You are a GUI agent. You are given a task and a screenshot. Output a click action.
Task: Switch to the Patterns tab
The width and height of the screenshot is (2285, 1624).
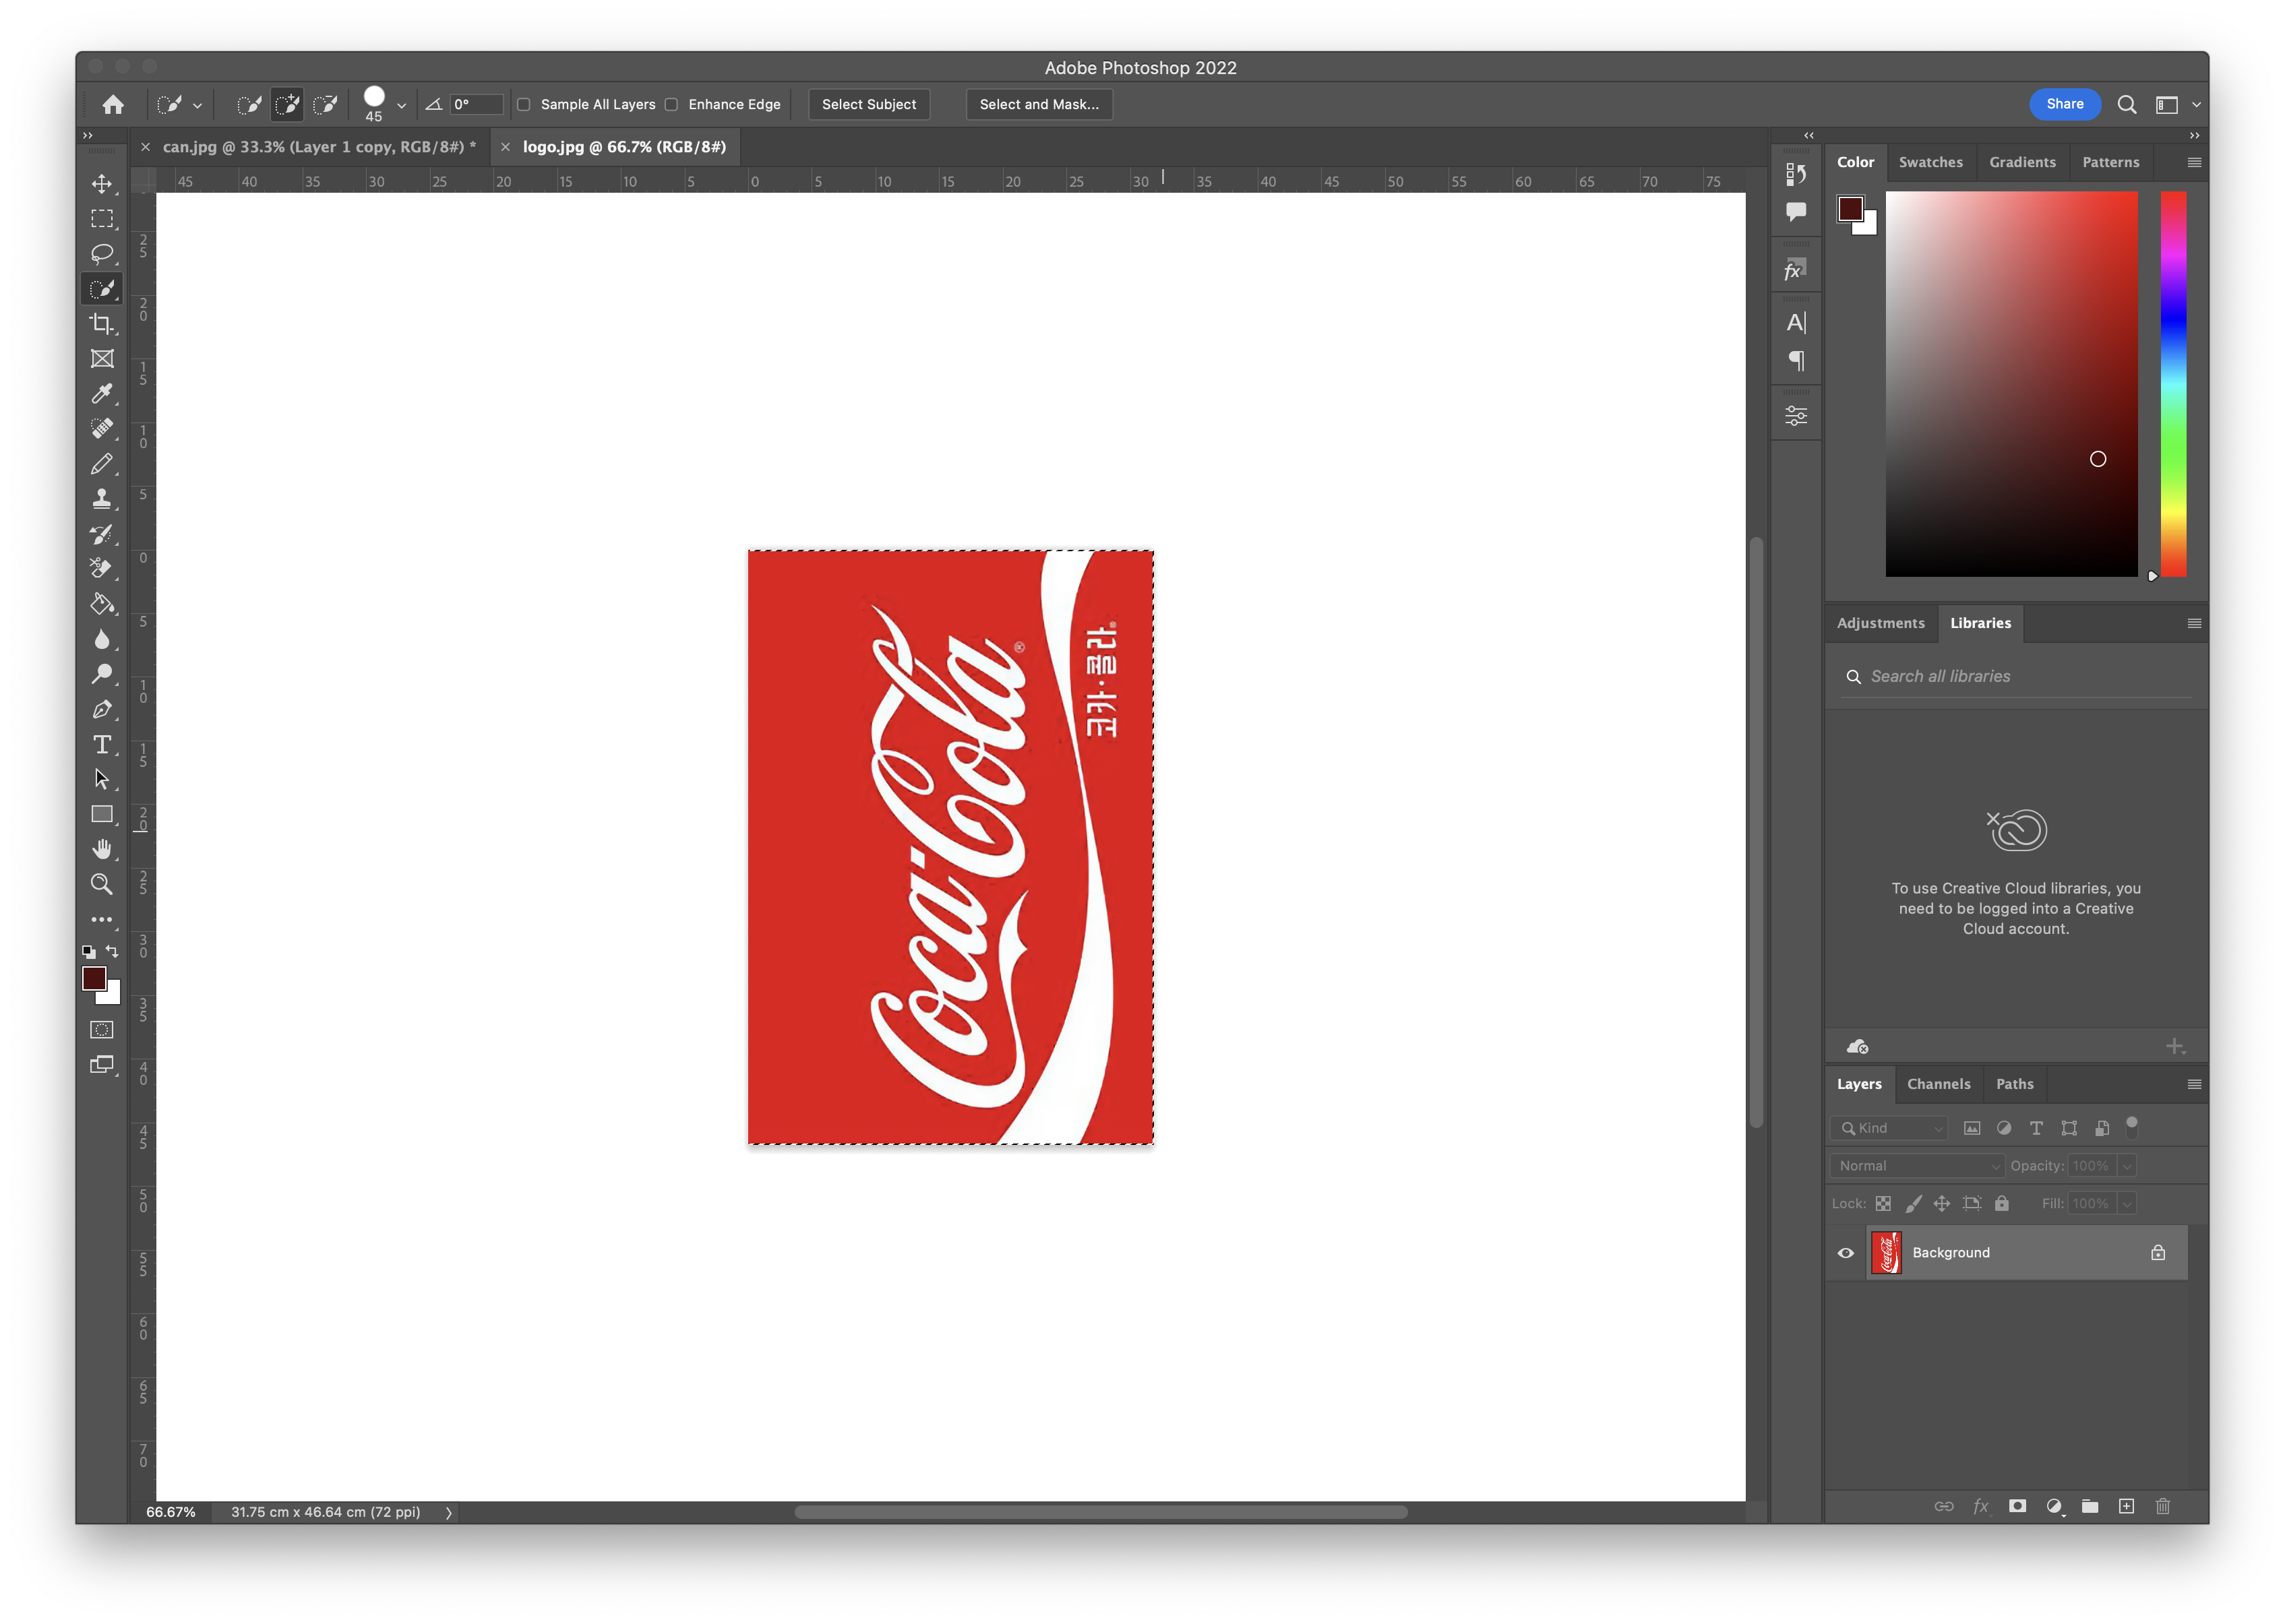click(x=2110, y=162)
